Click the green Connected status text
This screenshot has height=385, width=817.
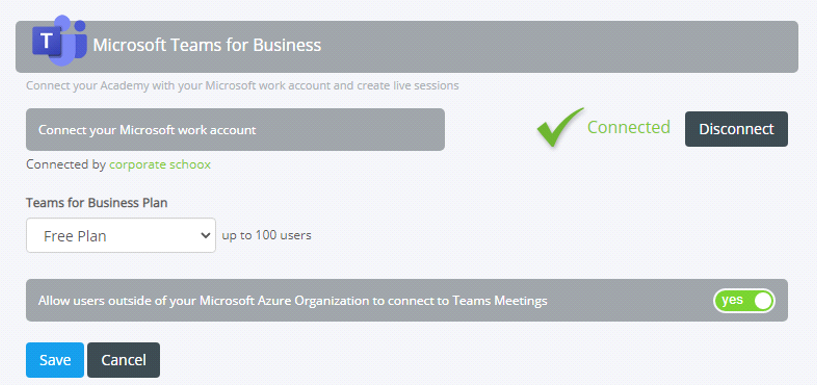click(629, 127)
